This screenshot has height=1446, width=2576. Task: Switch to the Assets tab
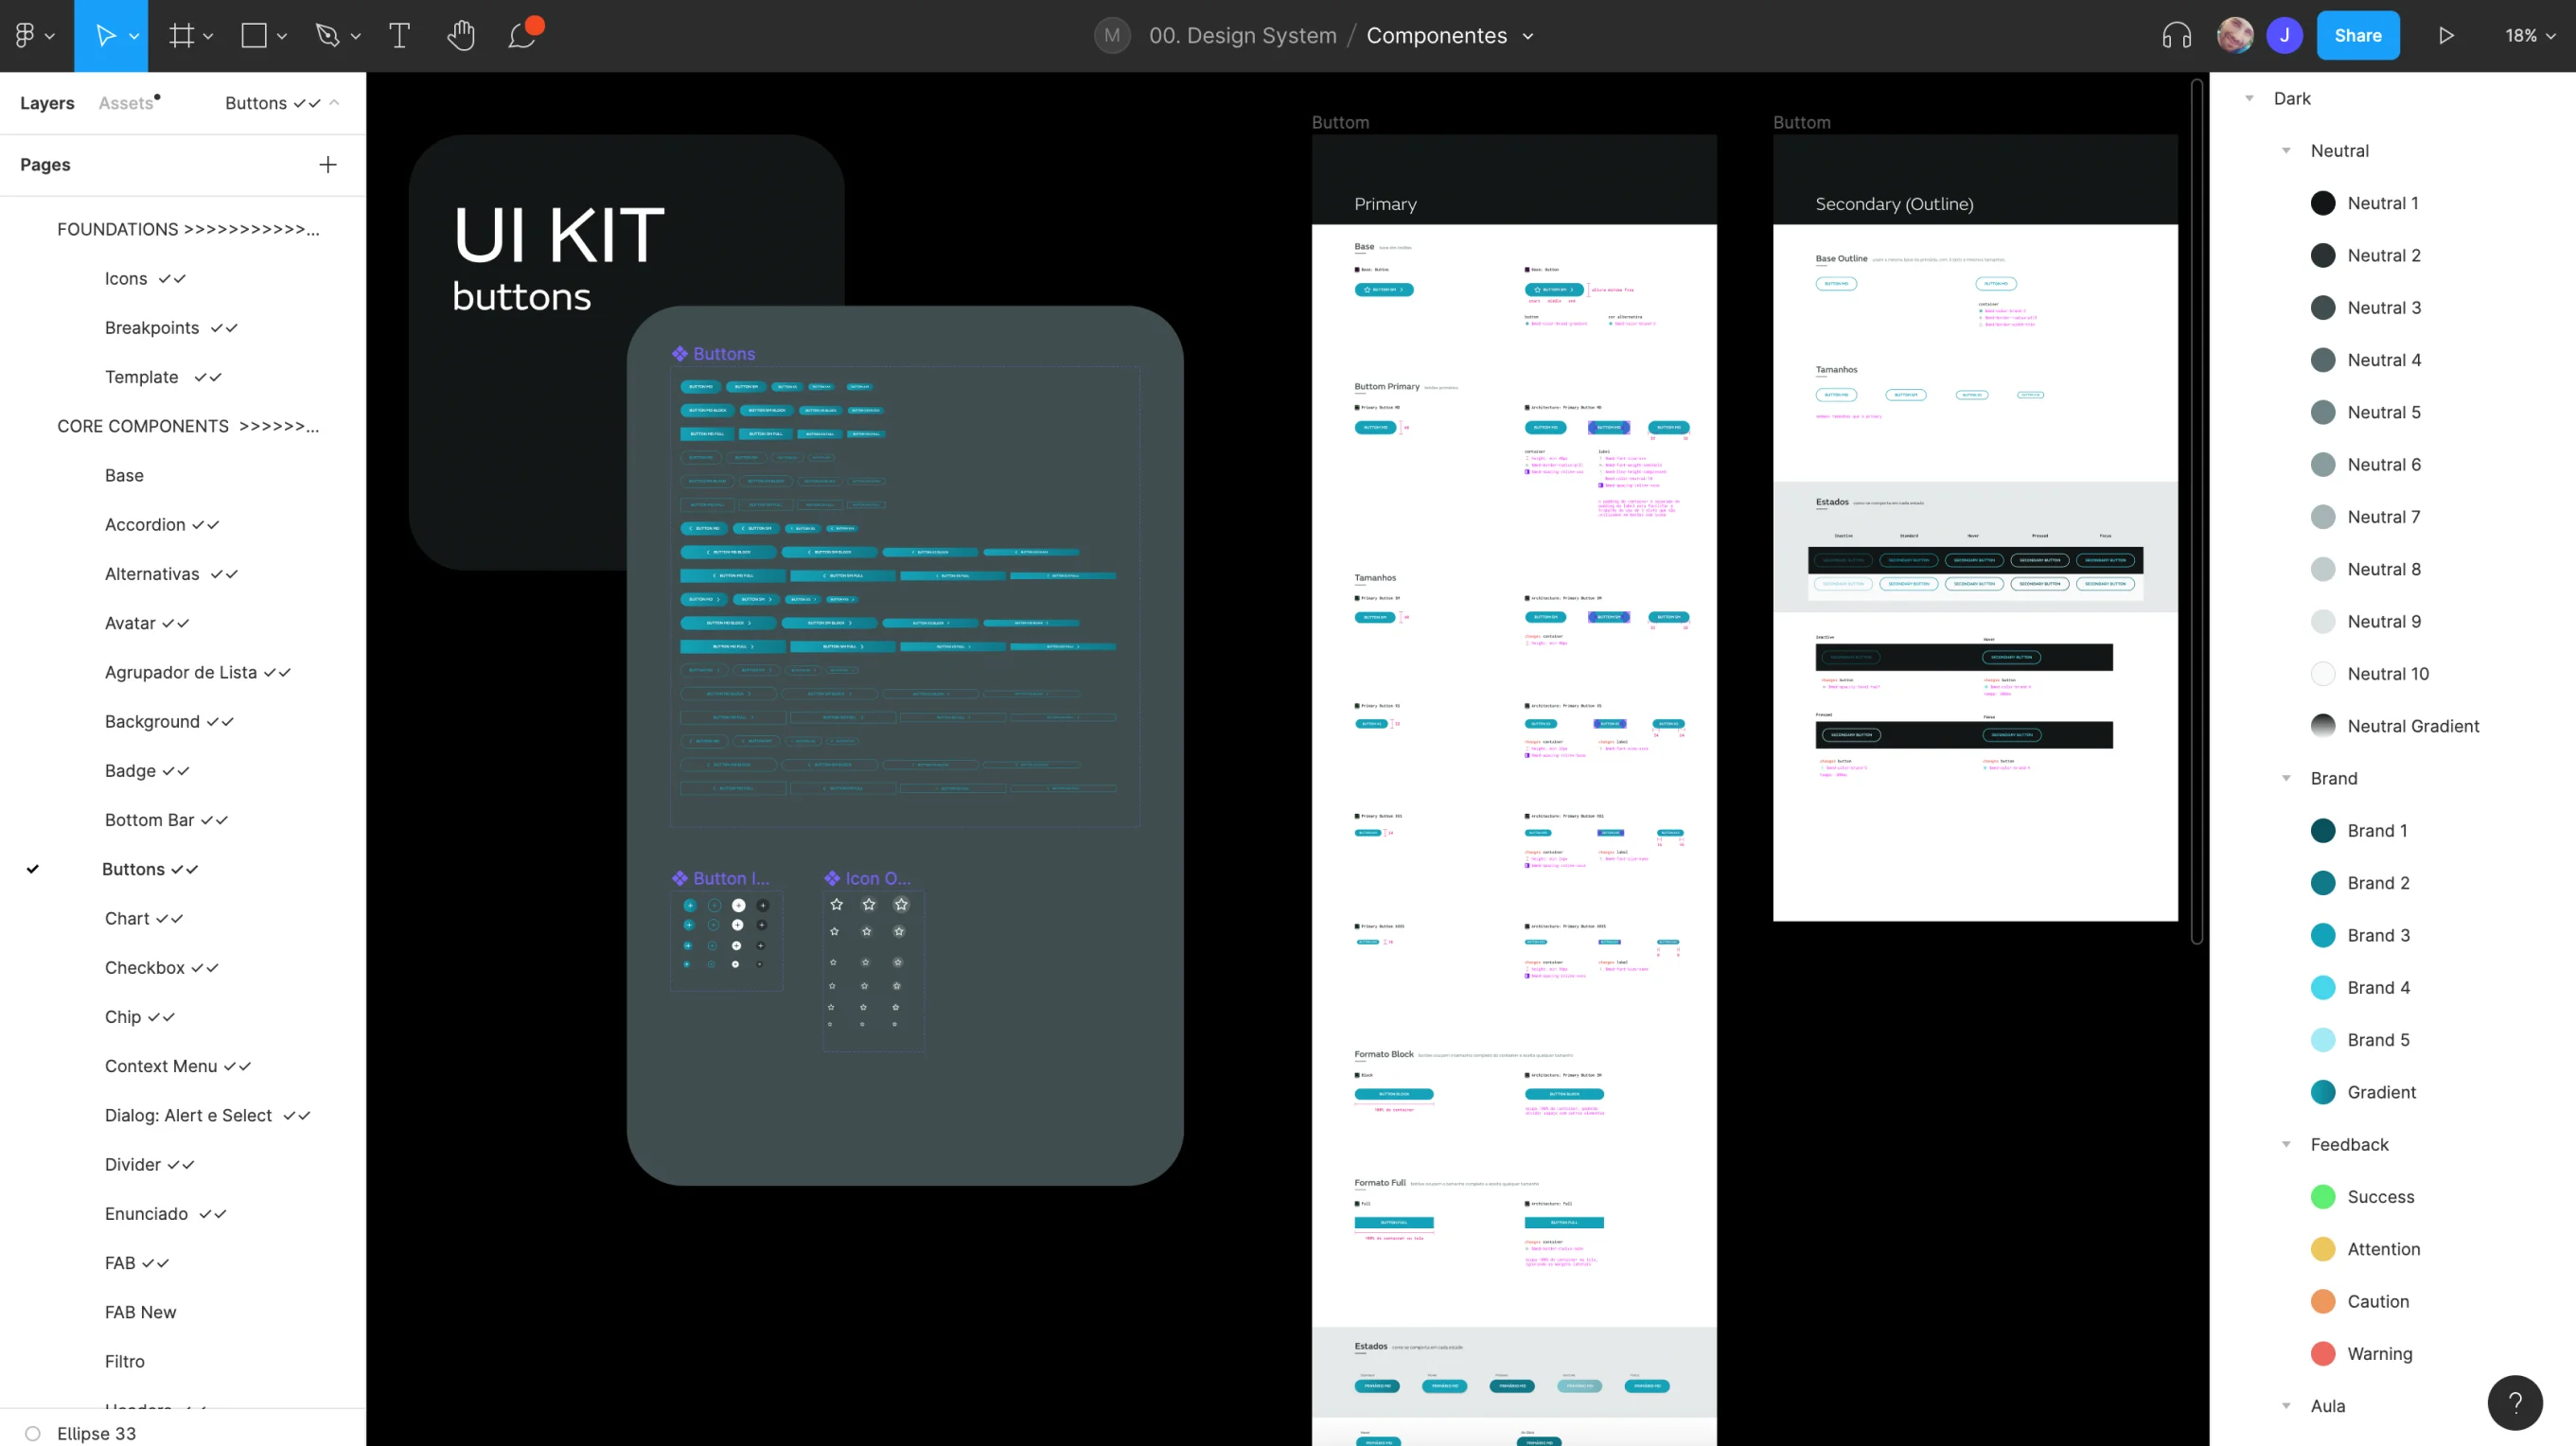127,103
